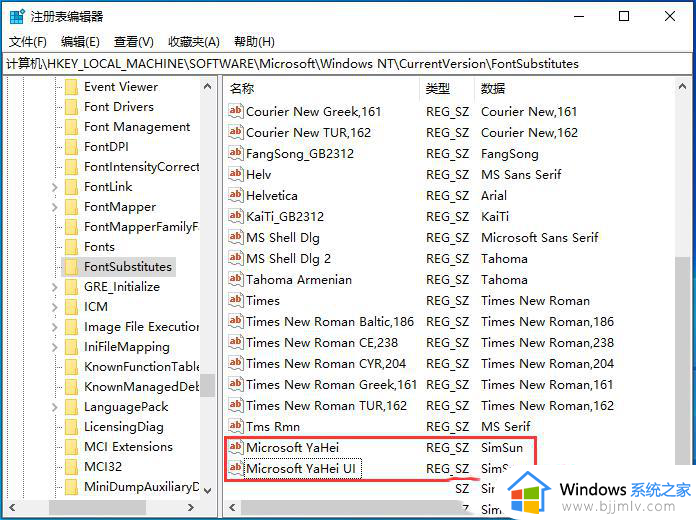Click string icon of Tms Rmn value
Image resolution: width=696 pixels, height=520 pixels.
tap(236, 426)
